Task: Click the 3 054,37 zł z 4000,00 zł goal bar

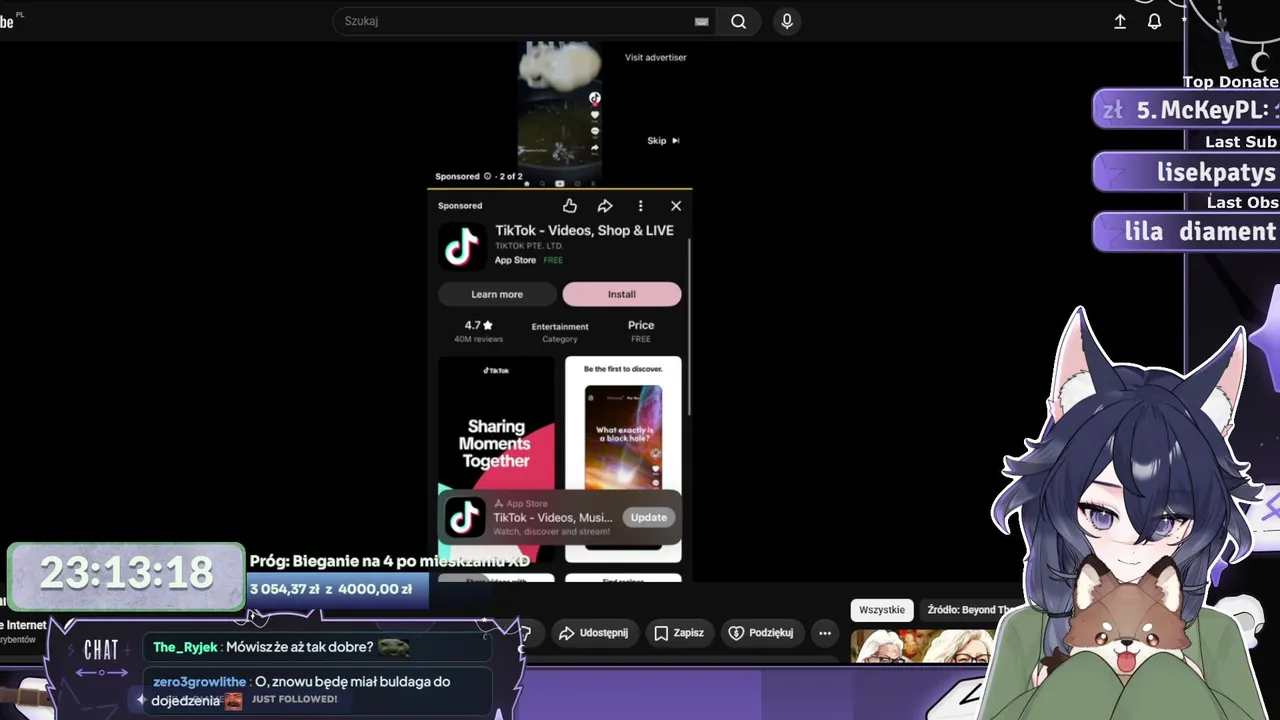Action: click(338, 590)
